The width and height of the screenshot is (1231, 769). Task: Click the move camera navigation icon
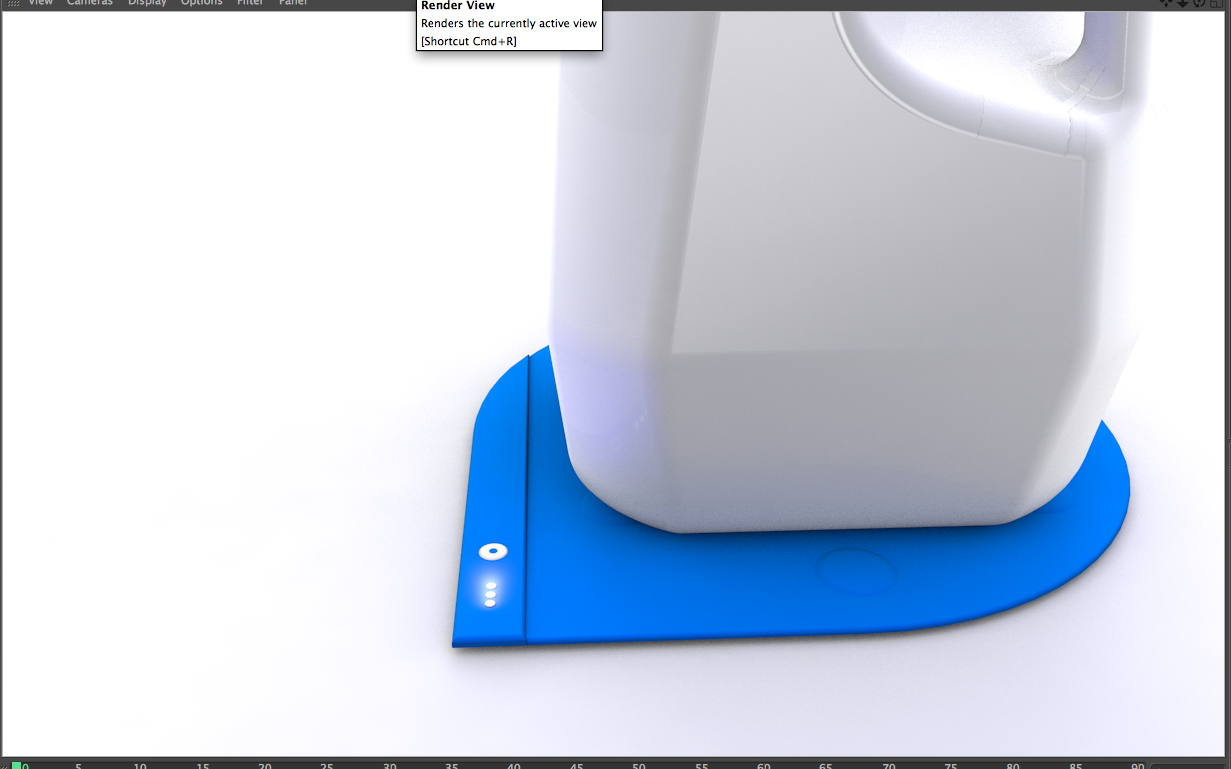pyautogui.click(x=1166, y=3)
